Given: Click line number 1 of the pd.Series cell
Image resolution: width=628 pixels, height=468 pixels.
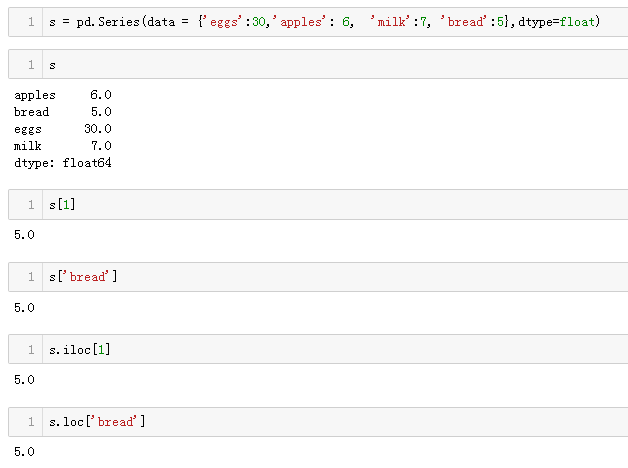Looking at the screenshot, I should (31, 22).
